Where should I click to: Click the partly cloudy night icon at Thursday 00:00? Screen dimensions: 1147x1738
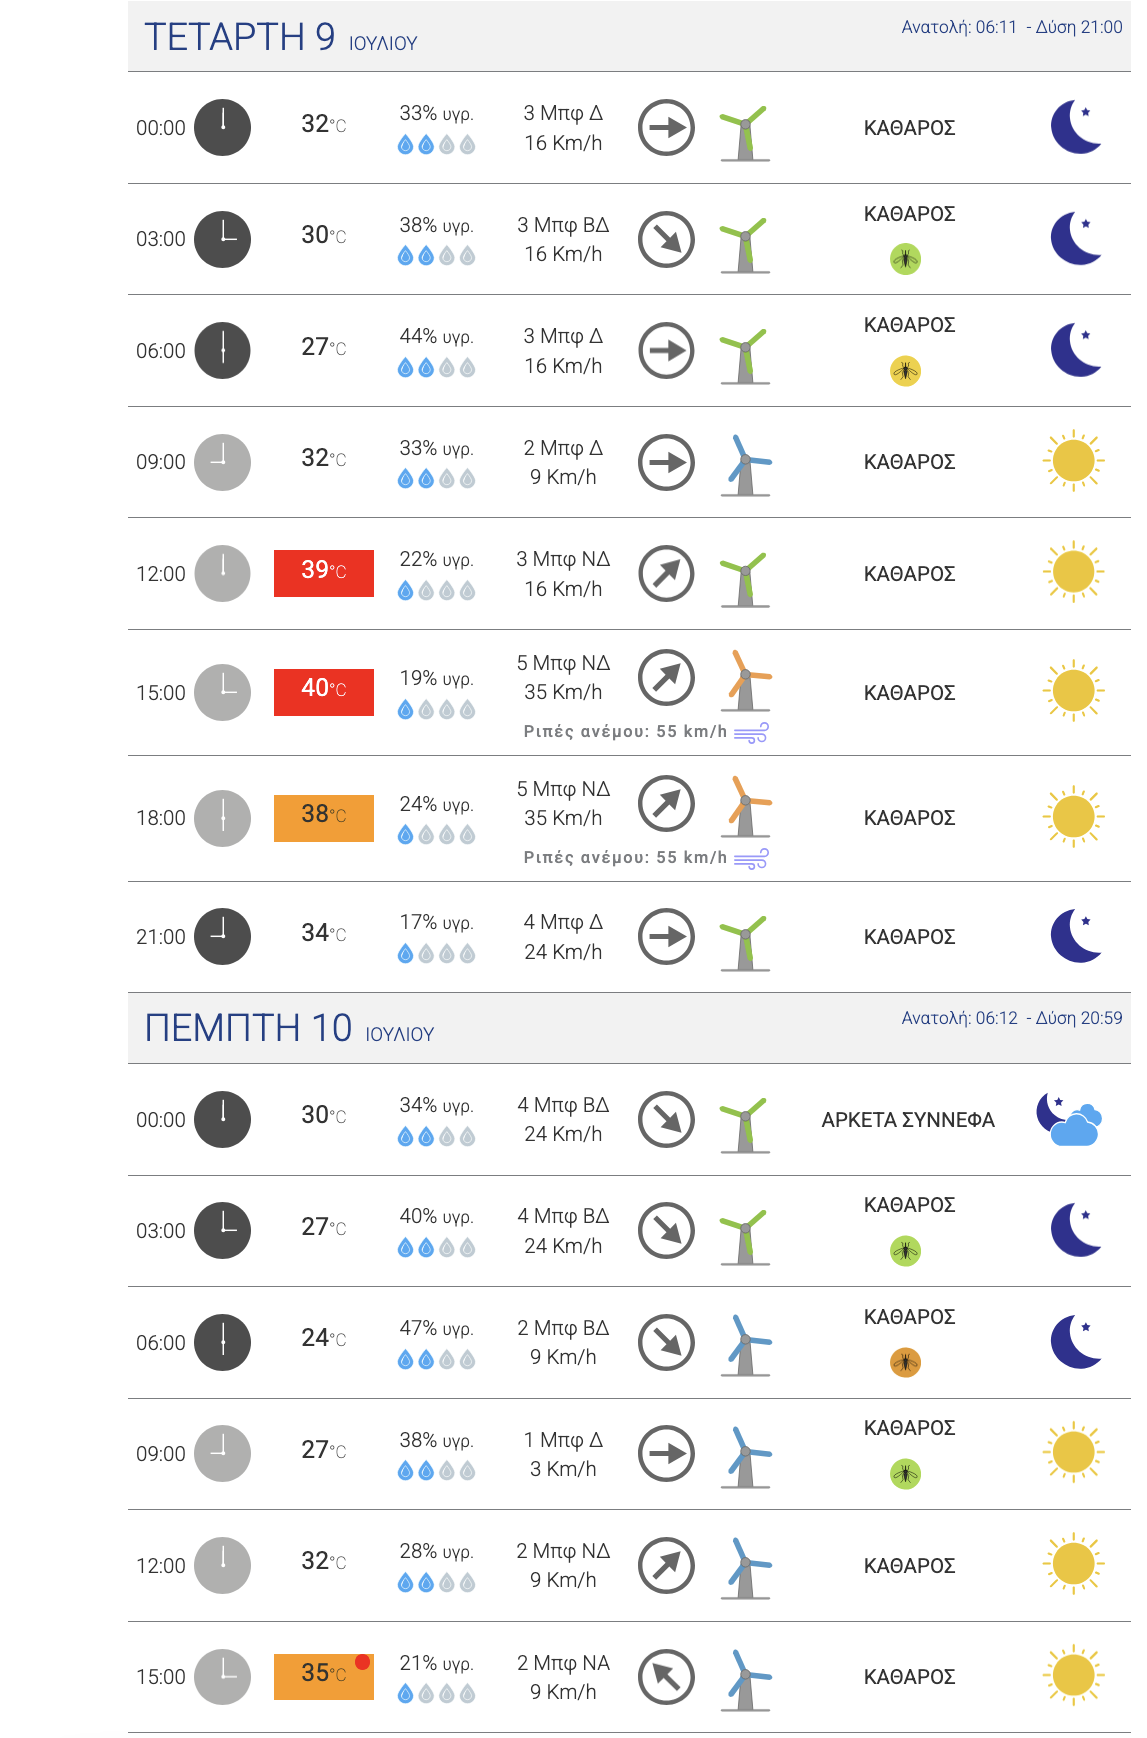(1070, 1119)
